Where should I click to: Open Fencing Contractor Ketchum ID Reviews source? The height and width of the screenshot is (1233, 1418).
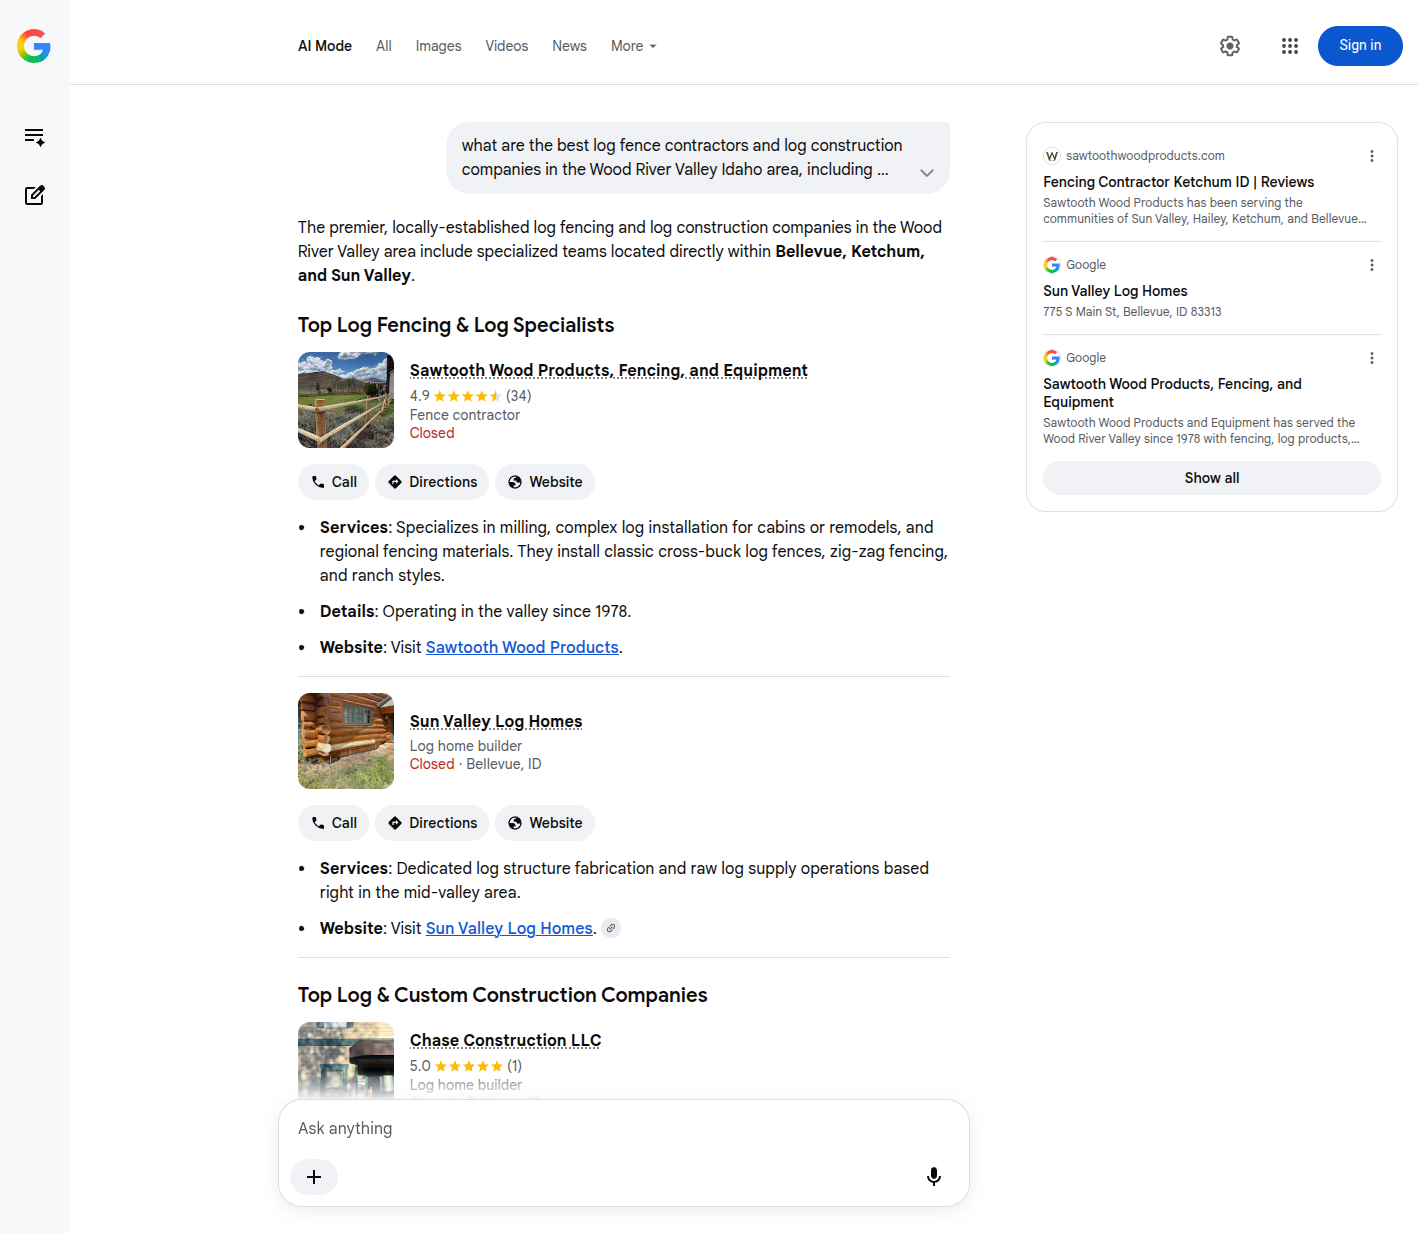pos(1178,182)
